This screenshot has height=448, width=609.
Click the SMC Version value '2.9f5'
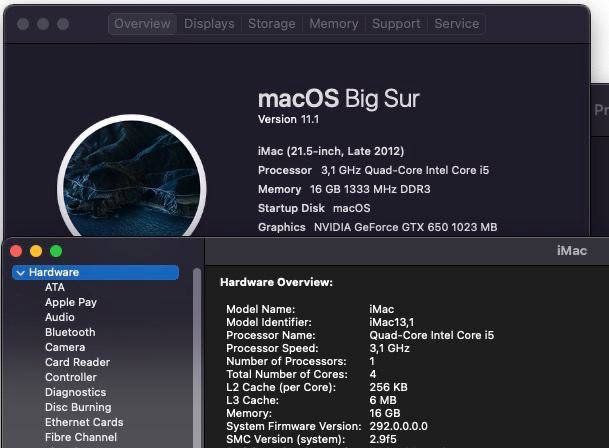click(x=383, y=439)
